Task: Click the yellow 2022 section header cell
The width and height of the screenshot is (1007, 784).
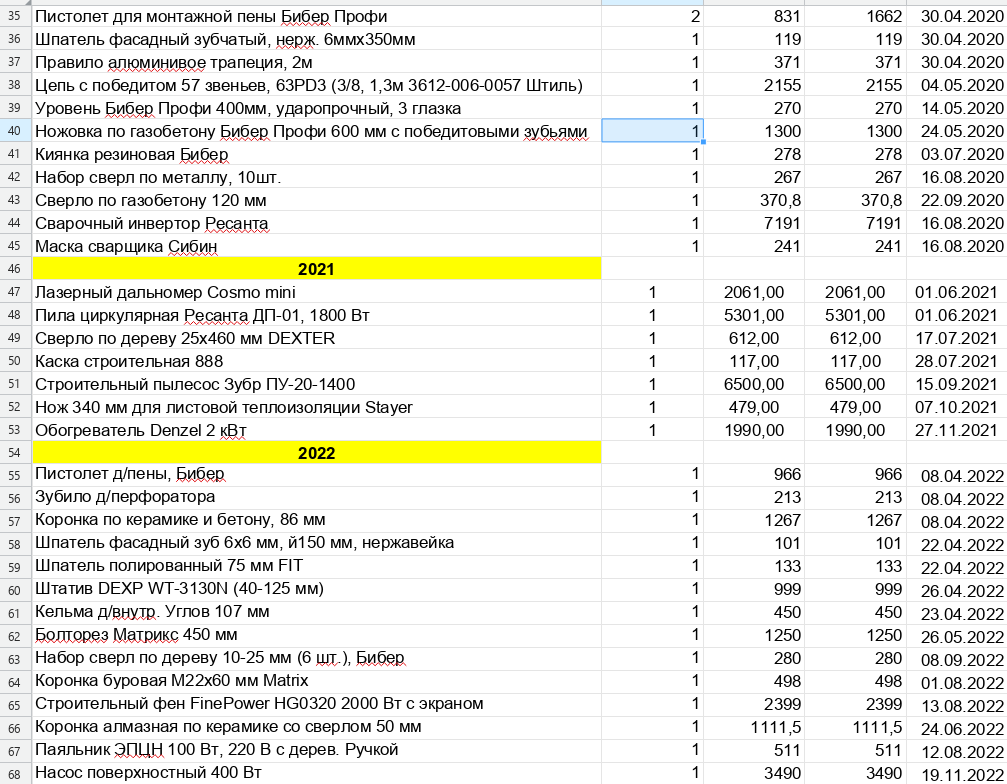Action: (x=317, y=453)
